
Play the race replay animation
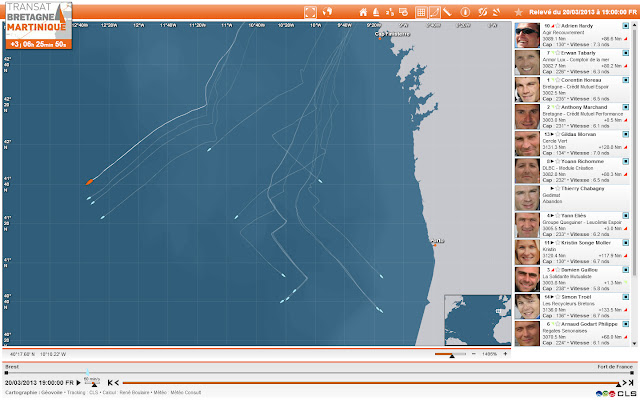(x=78, y=382)
